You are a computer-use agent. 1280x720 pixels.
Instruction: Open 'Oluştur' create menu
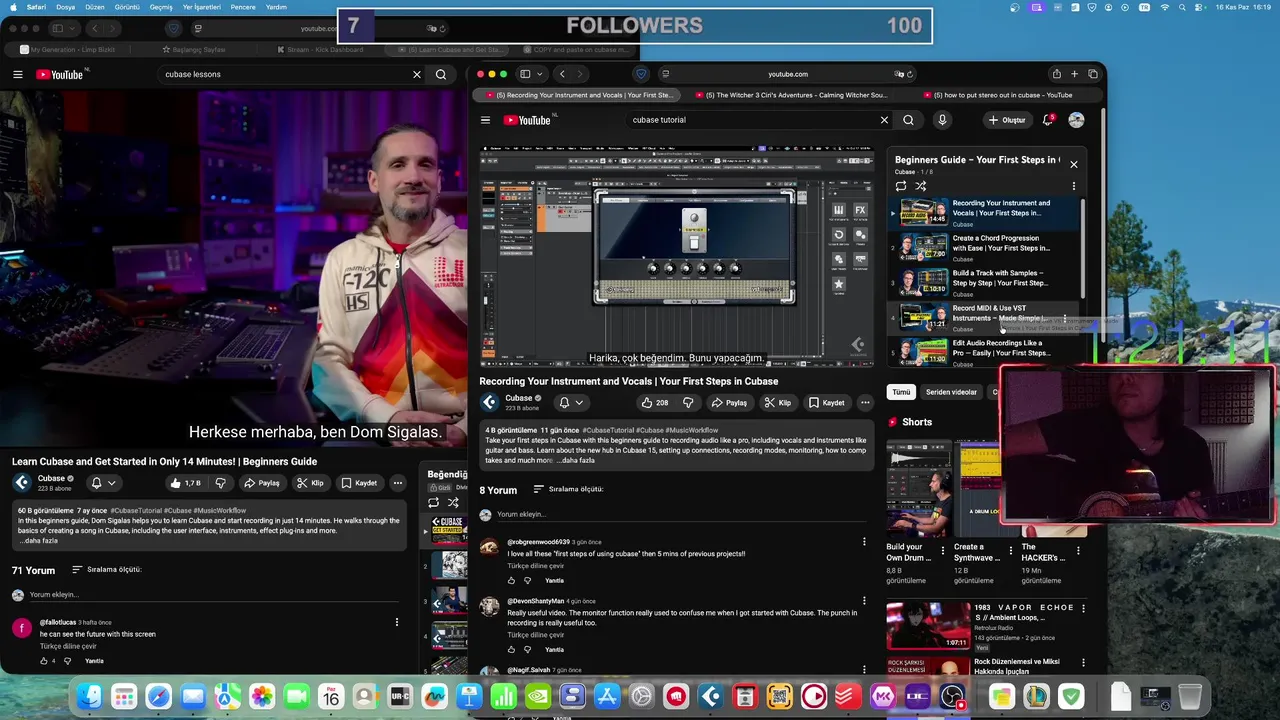(1007, 120)
